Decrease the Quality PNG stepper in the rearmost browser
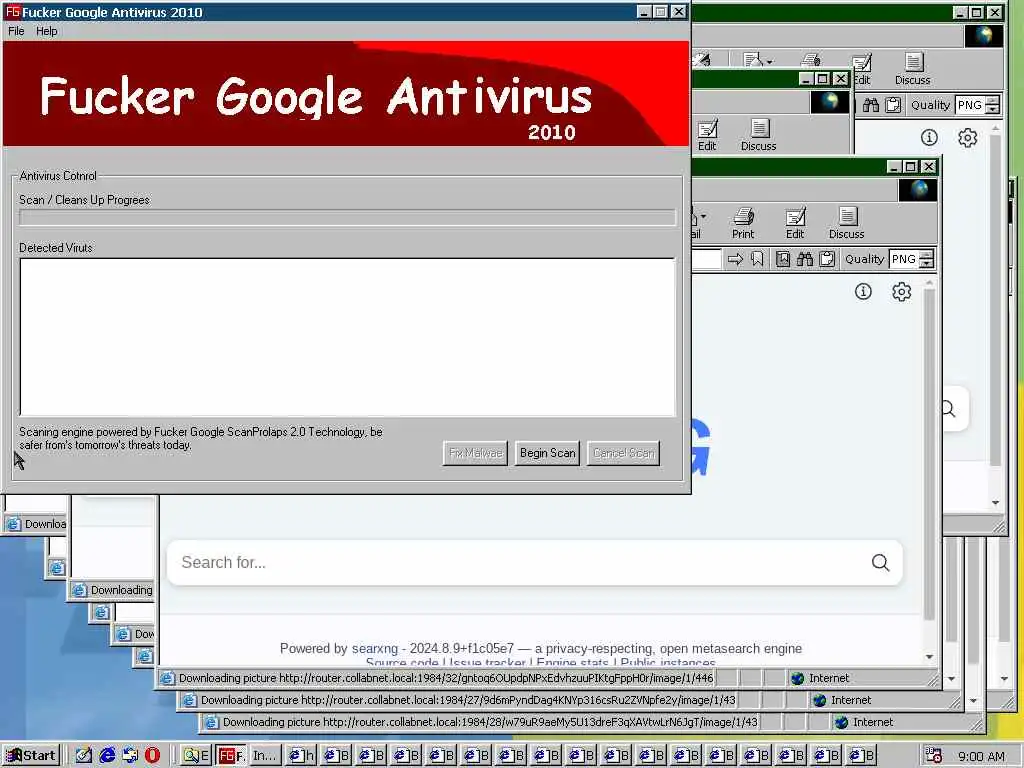This screenshot has height=768, width=1024. pyautogui.click(x=993, y=110)
